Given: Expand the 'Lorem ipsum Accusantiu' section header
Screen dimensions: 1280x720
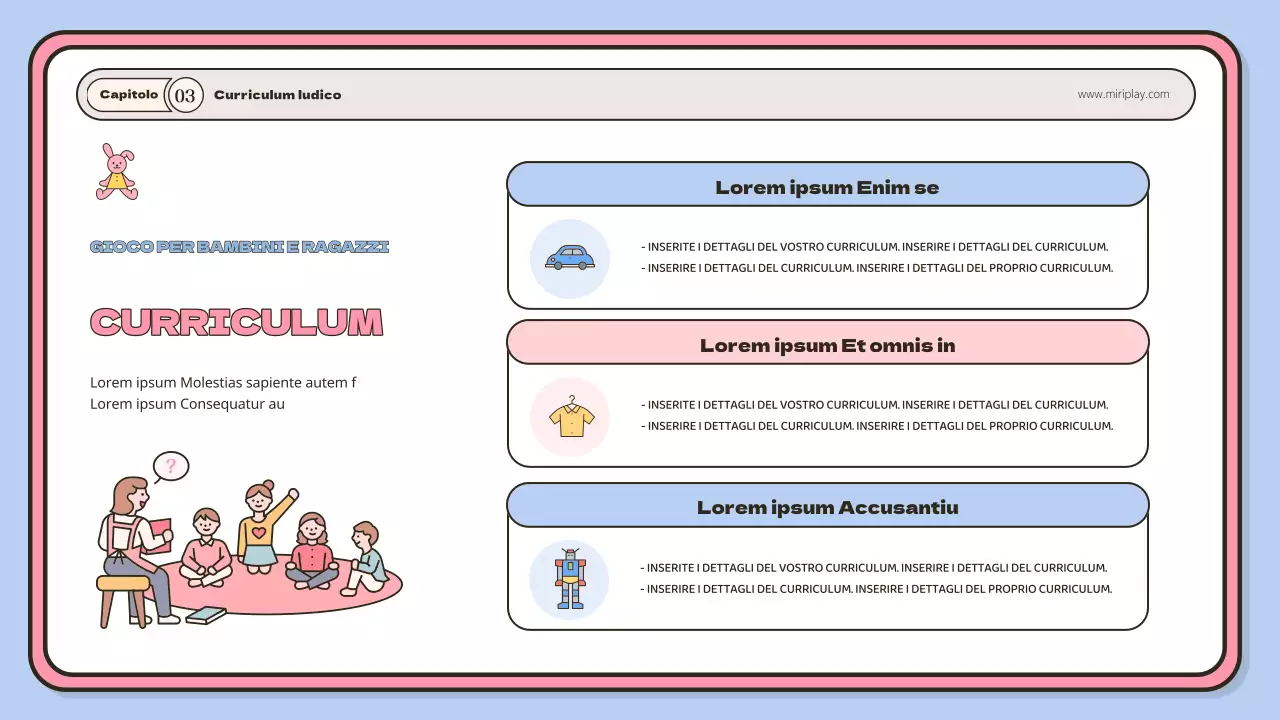Looking at the screenshot, I should [827, 507].
